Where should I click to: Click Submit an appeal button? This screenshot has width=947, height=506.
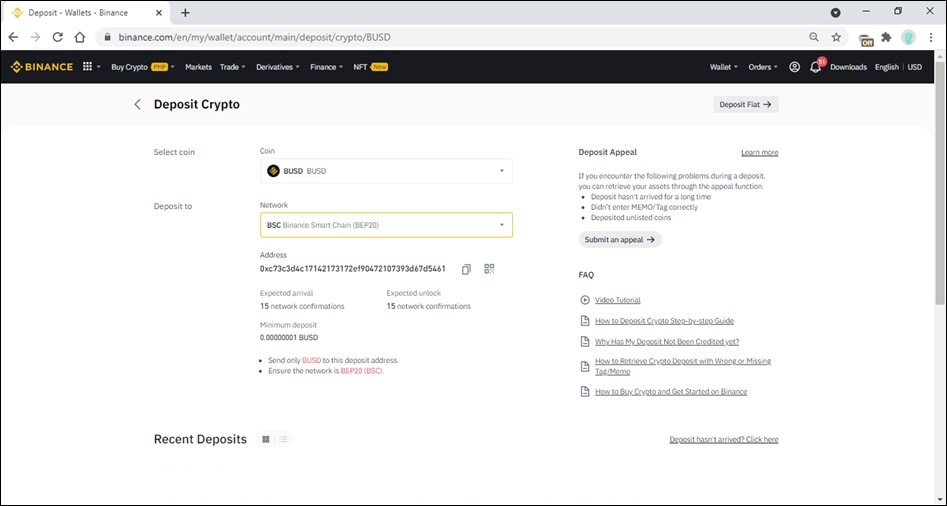620,240
